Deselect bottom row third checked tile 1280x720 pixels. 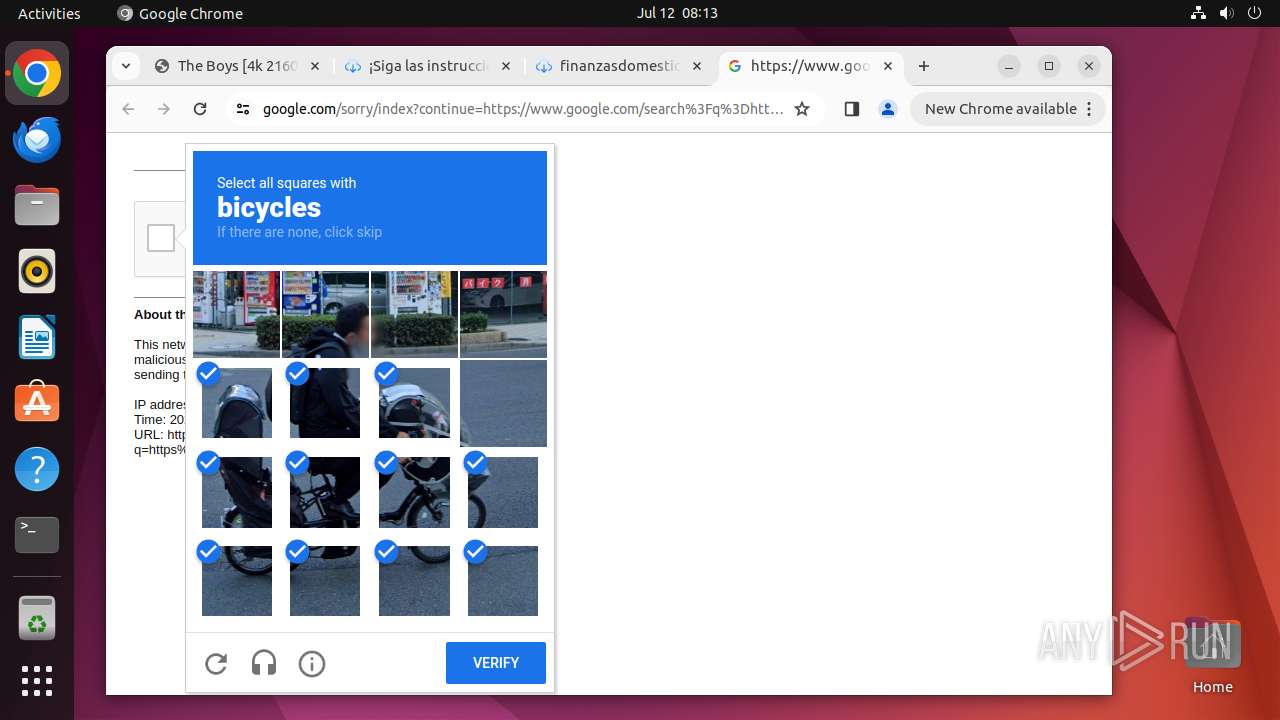[x=414, y=581]
